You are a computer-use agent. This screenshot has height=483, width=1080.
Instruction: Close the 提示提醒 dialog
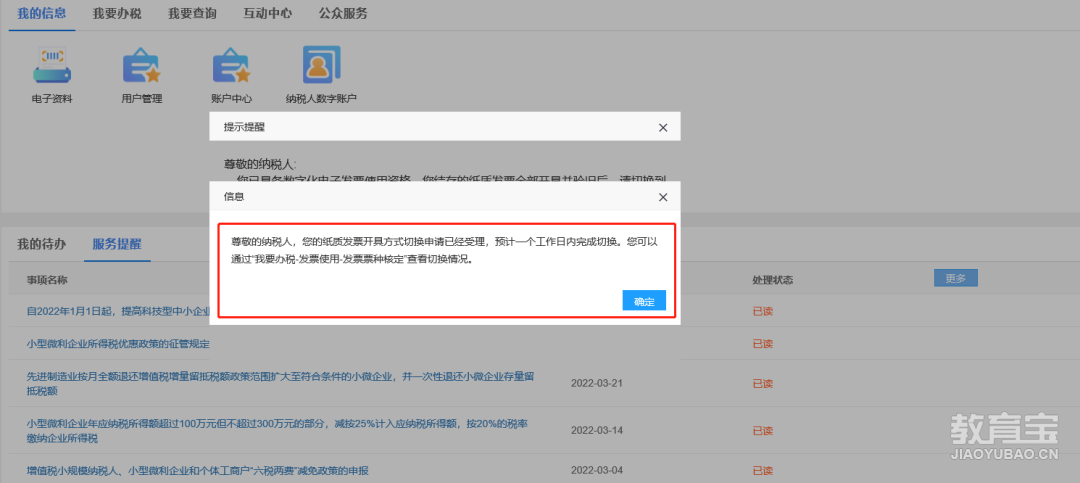coord(663,127)
